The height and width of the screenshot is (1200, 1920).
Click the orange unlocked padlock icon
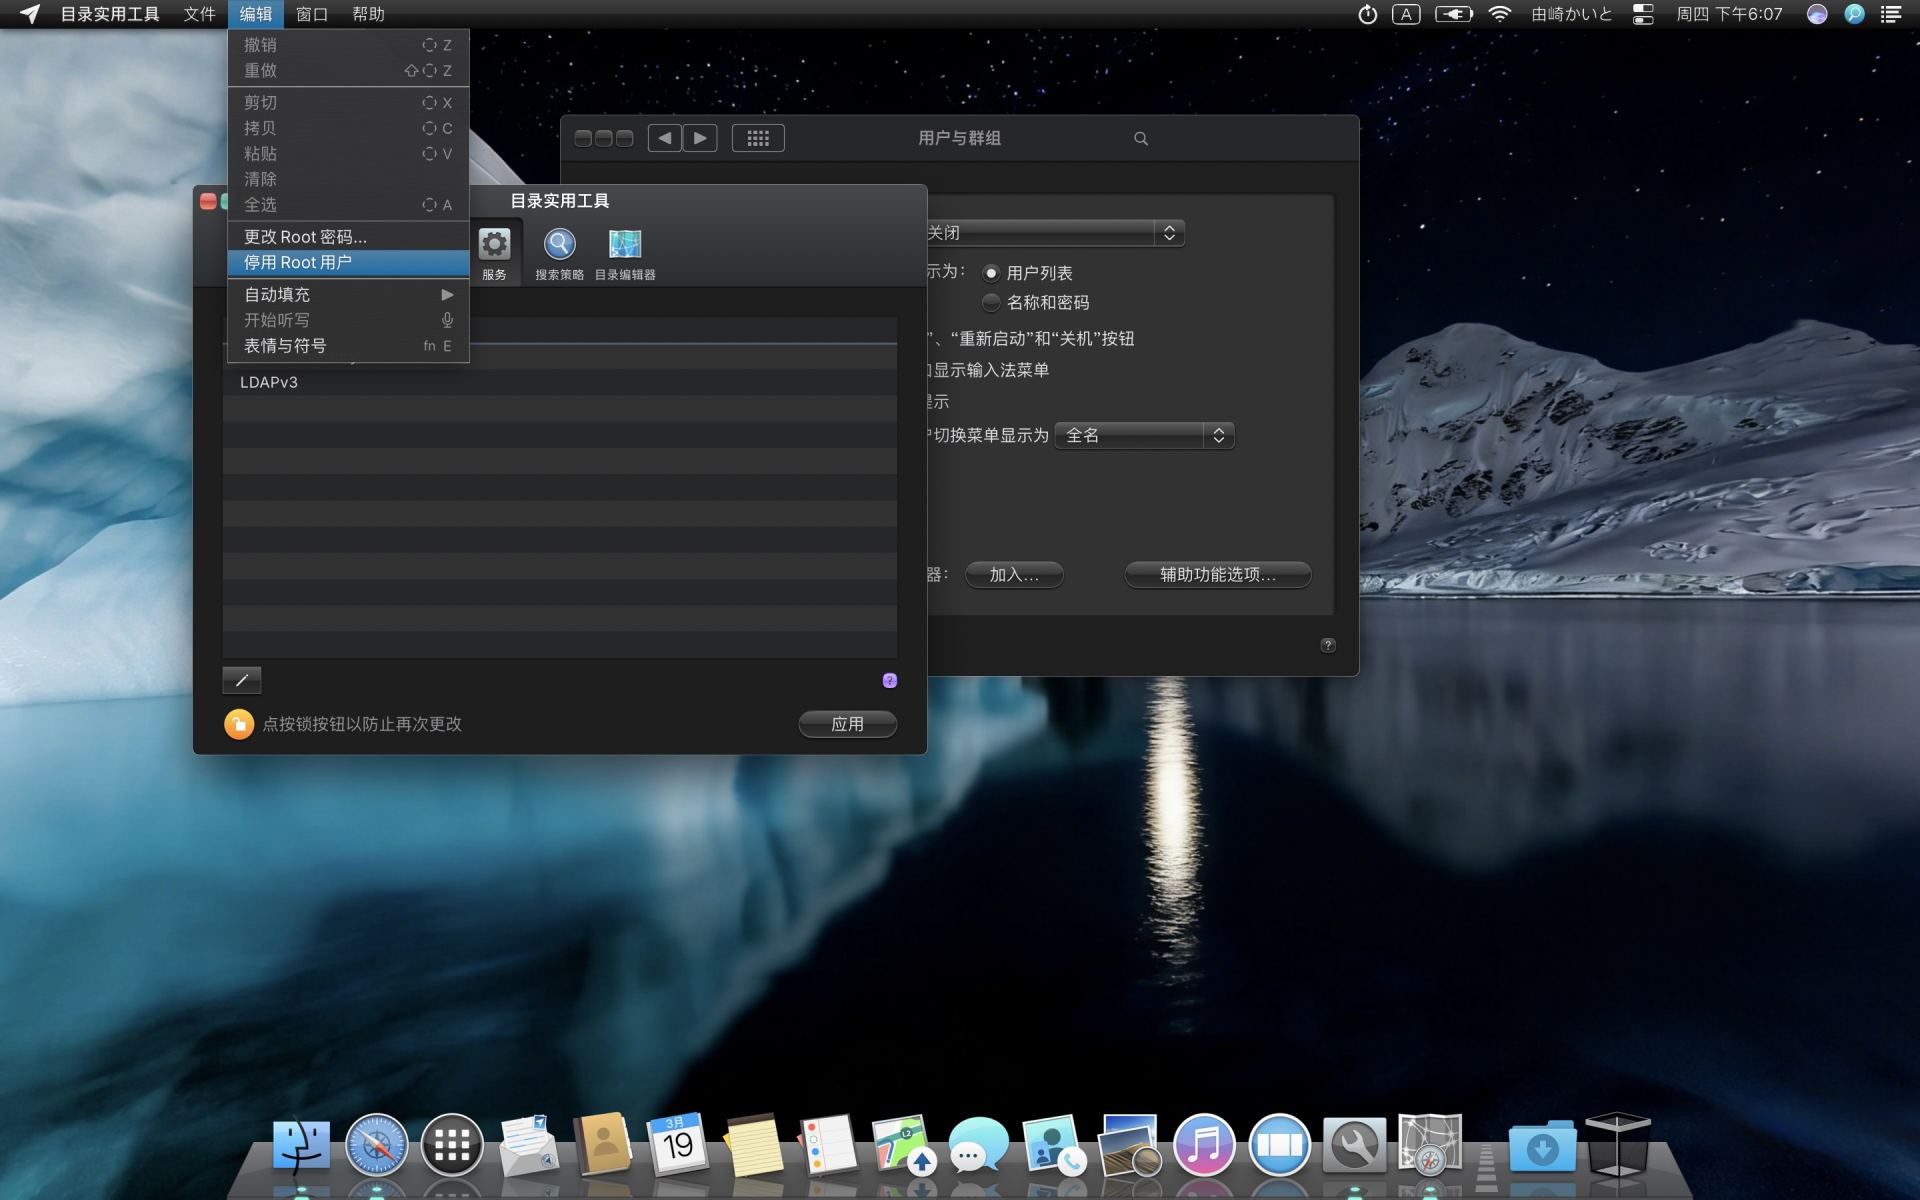tap(239, 724)
